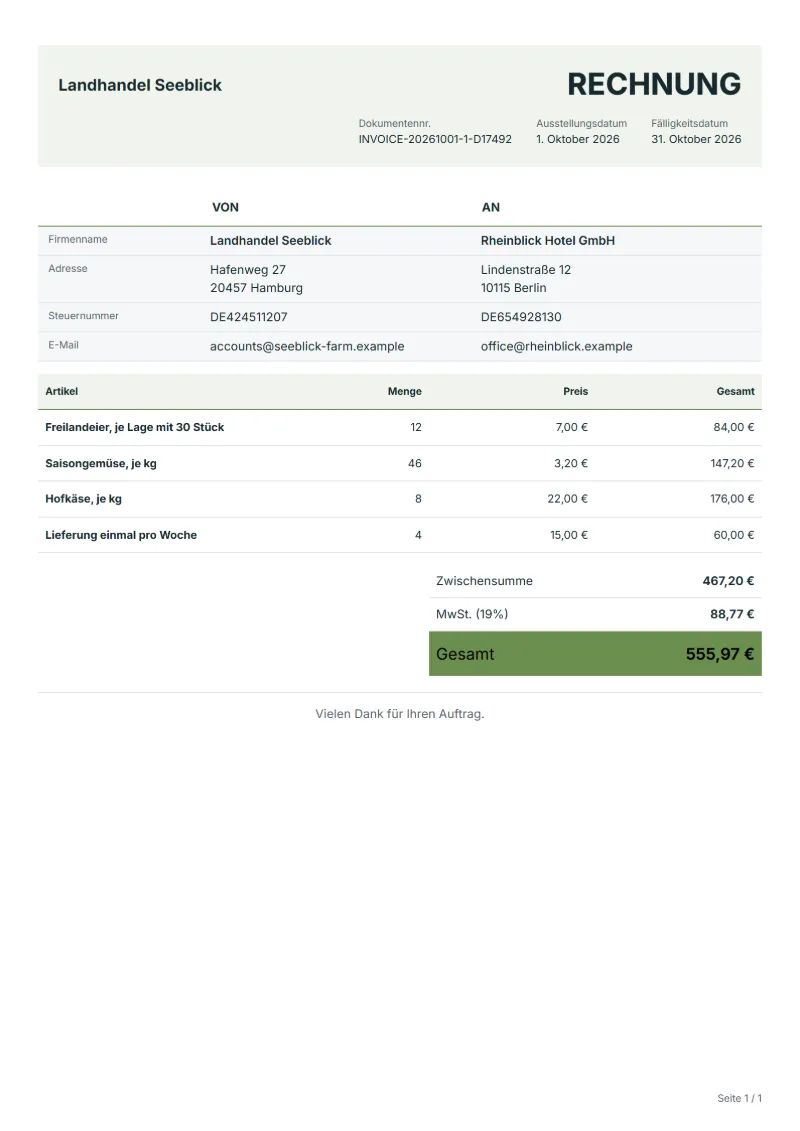Select the Freilandeier unit price 7,00 €
The height and width of the screenshot is (1131, 800).
(571, 427)
